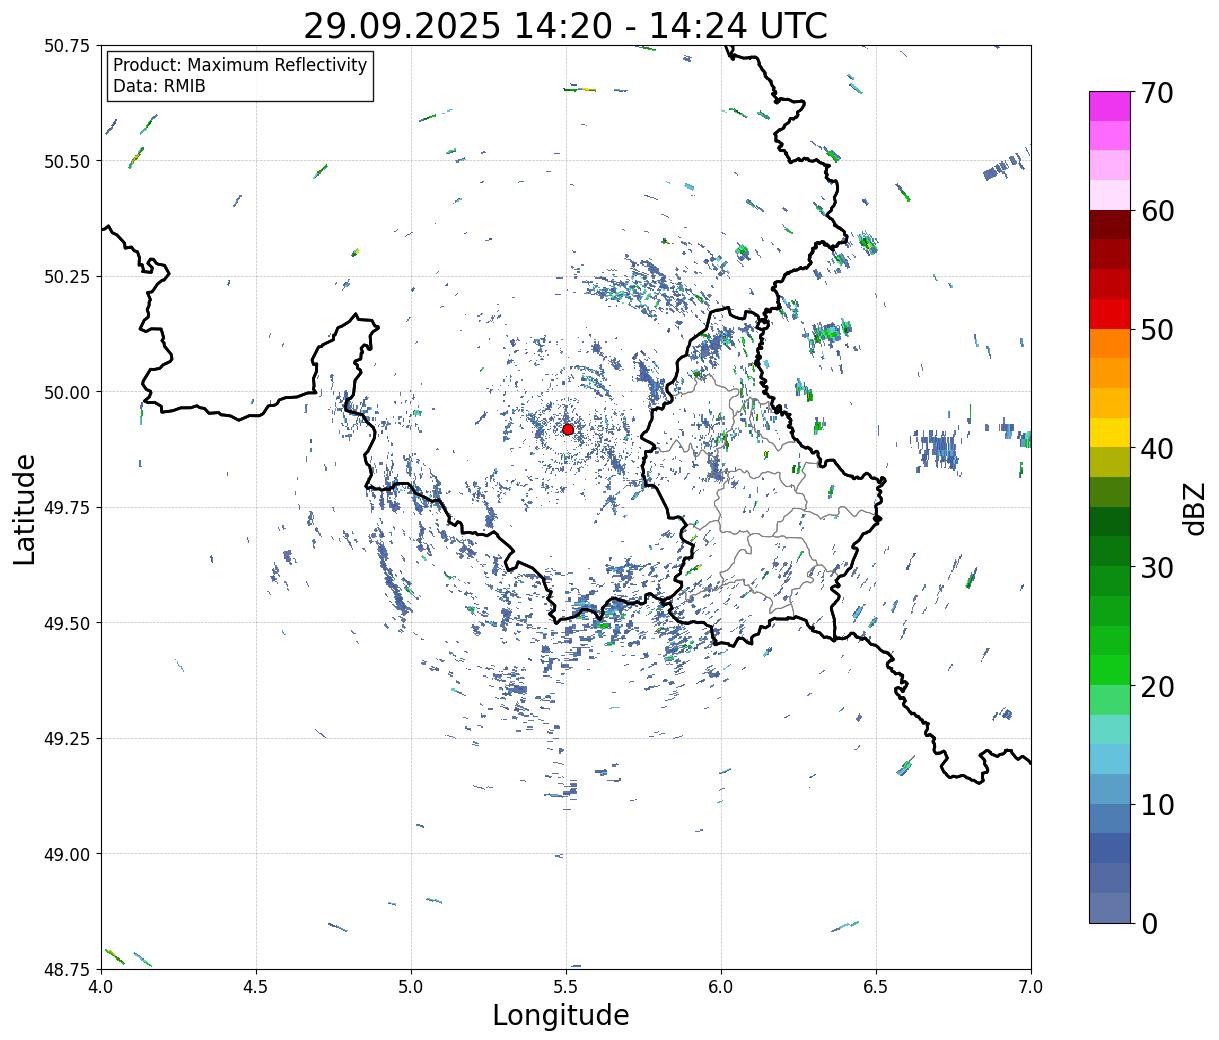
Task: Click the colorbar tick label 20
Action: click(x=1158, y=687)
